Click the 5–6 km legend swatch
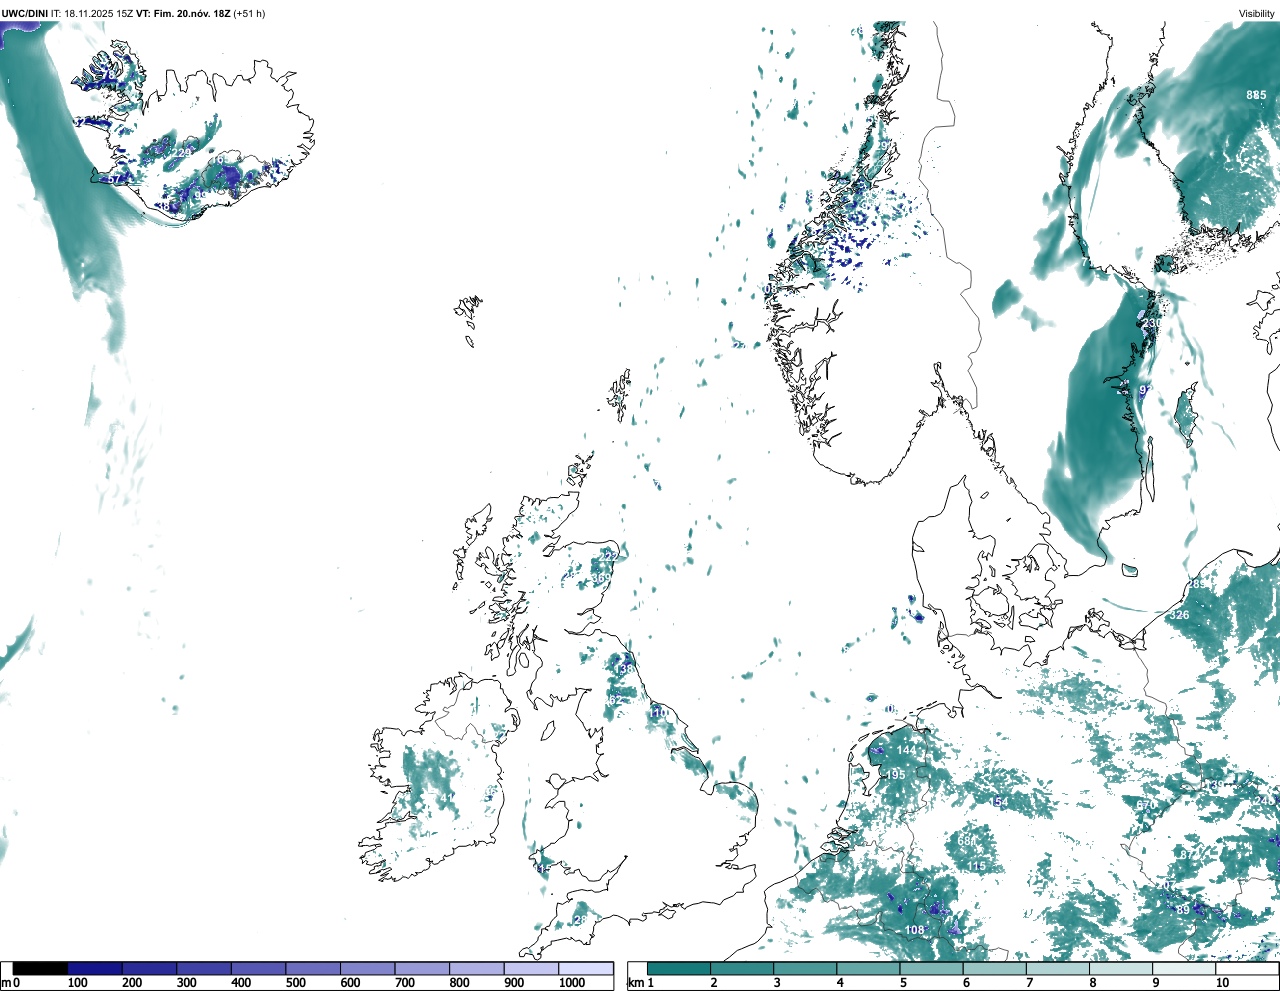 [931, 968]
